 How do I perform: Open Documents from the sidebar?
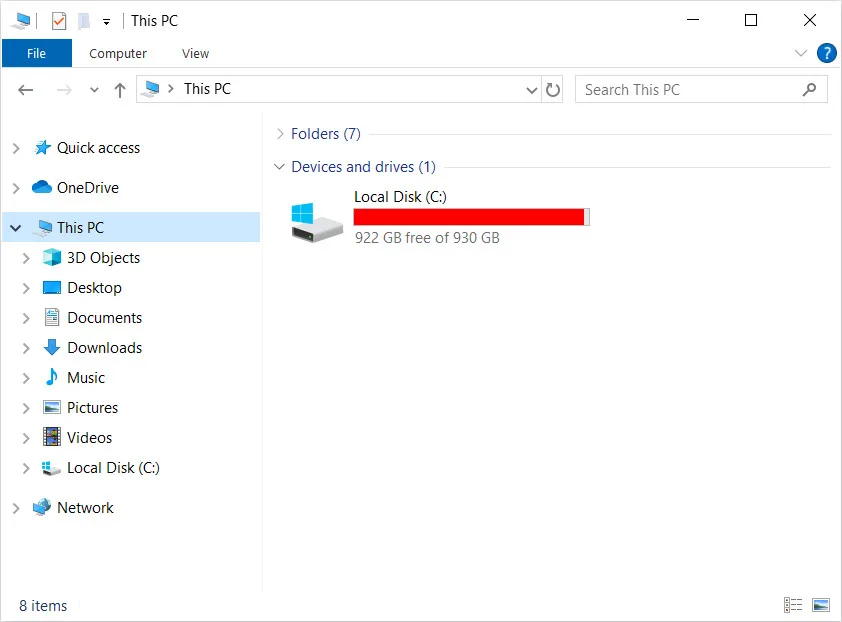tap(105, 318)
